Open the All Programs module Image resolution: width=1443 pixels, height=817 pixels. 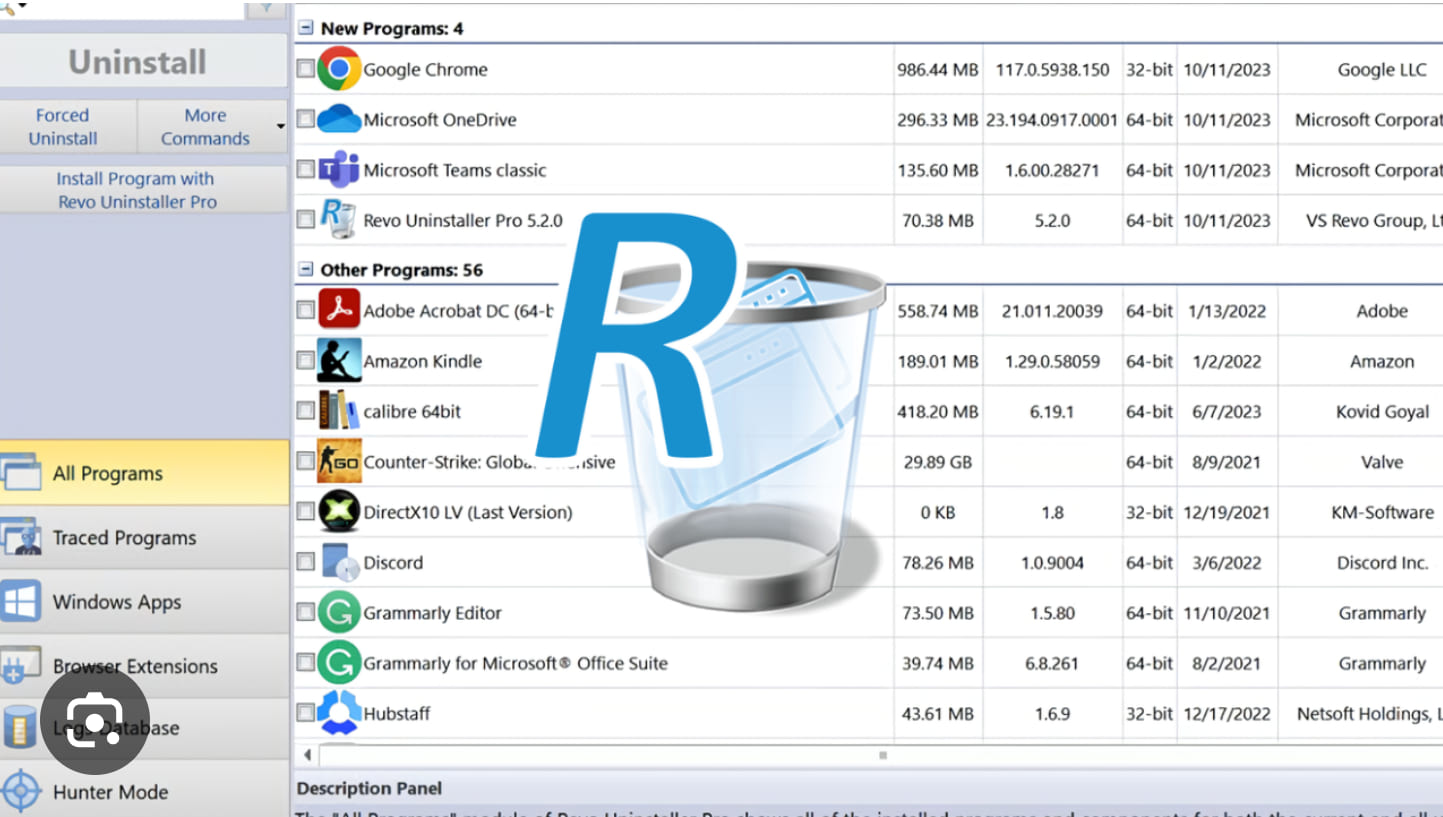[x=144, y=472]
